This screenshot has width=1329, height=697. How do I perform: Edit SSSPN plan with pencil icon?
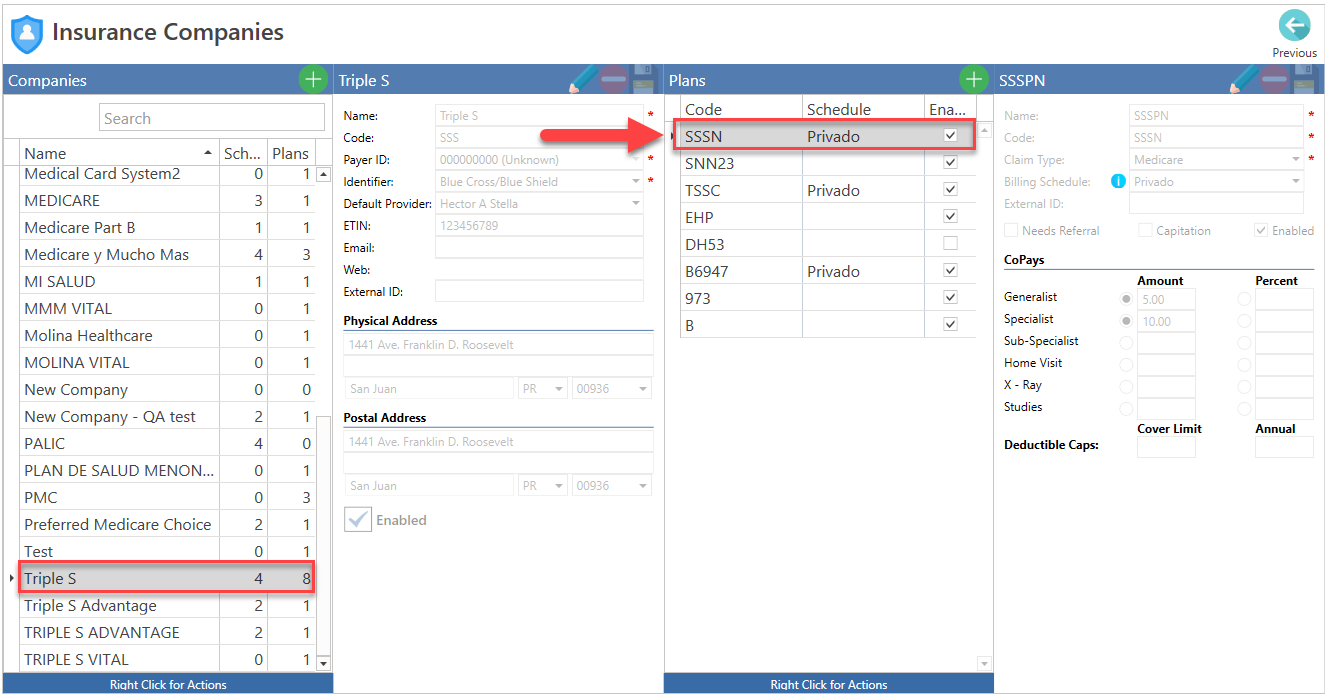pyautogui.click(x=1243, y=80)
